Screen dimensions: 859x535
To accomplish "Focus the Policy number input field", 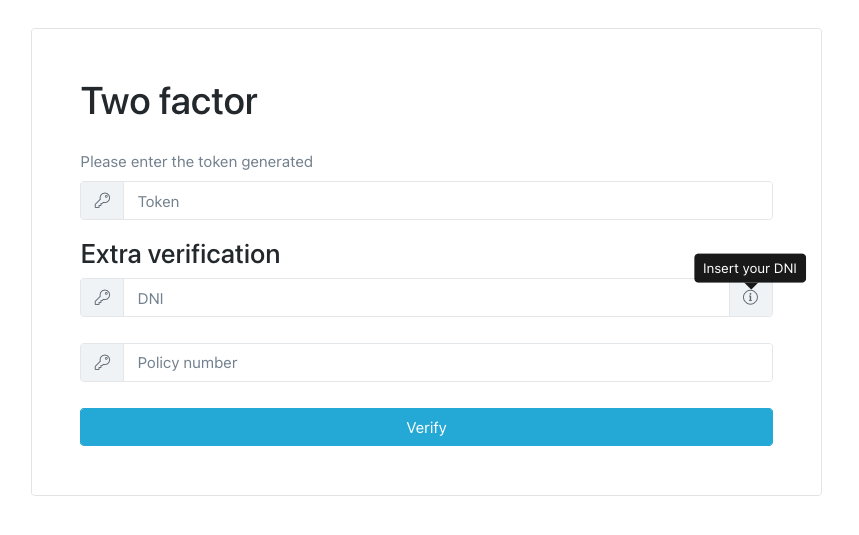I will [447, 363].
